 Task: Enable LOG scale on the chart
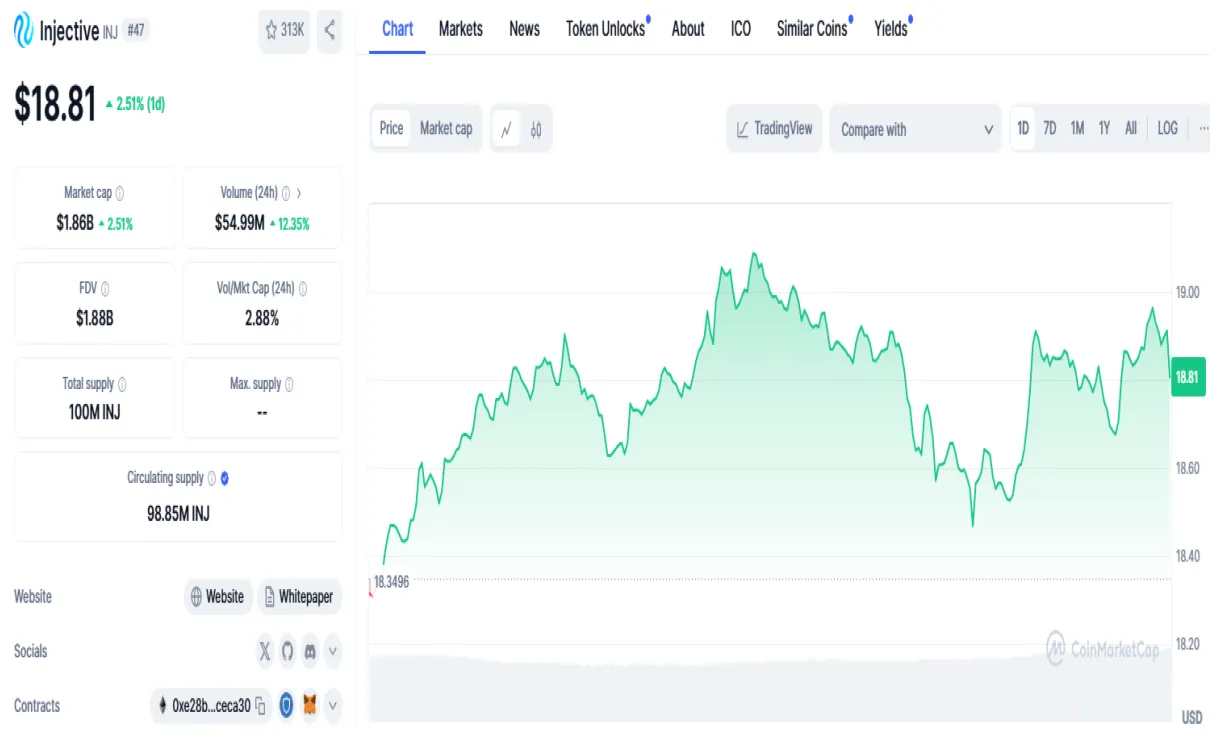(1166, 128)
